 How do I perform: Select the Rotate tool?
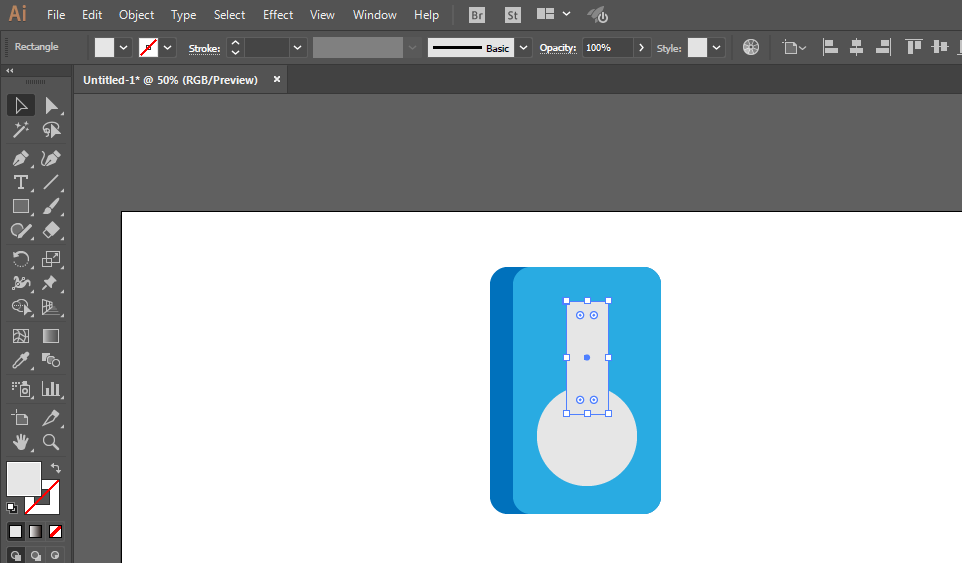pos(21,259)
